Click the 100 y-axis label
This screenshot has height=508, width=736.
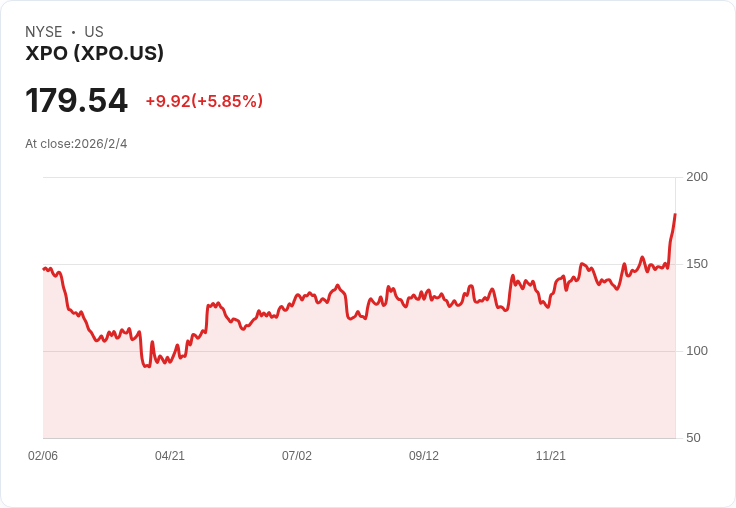tap(697, 351)
